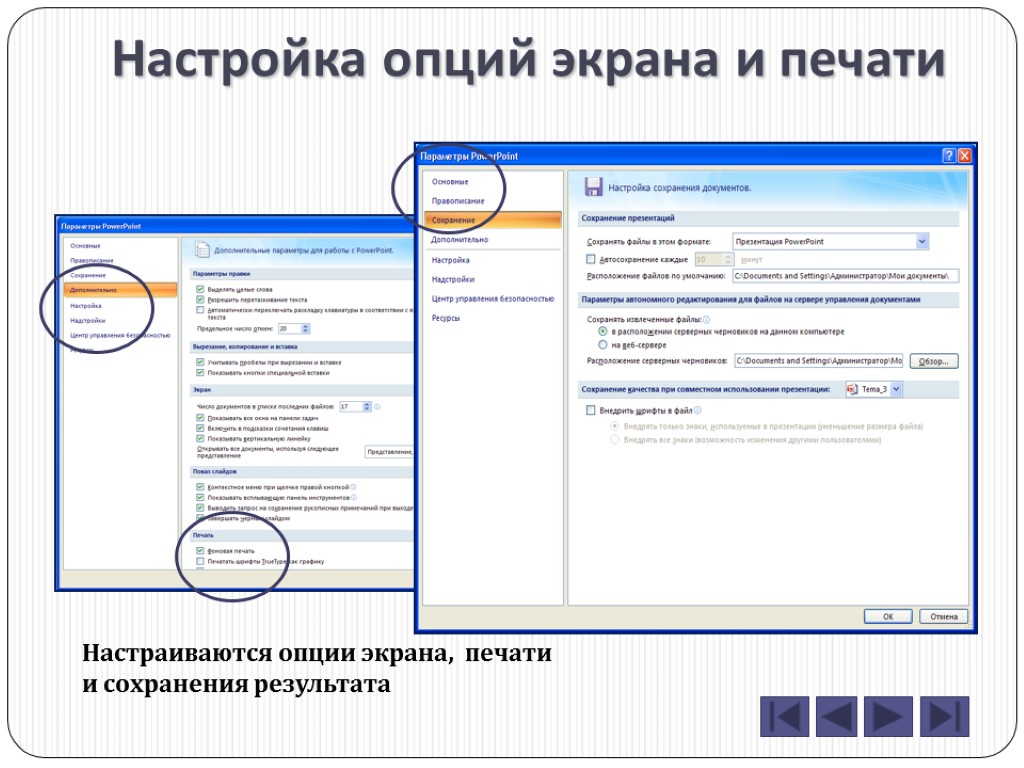Click info icon beside Сохранять извлеченные файлы
This screenshot has height=768, width=1024.
[706, 319]
